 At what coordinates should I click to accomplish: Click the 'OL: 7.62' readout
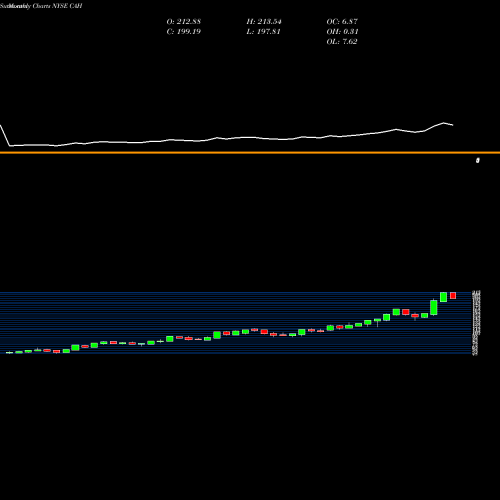pos(342,42)
